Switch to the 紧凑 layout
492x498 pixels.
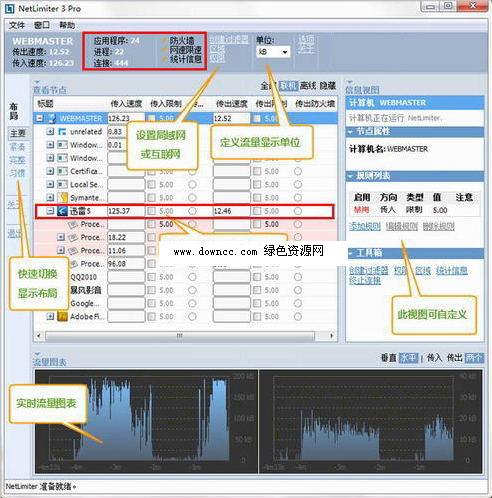click(17, 147)
